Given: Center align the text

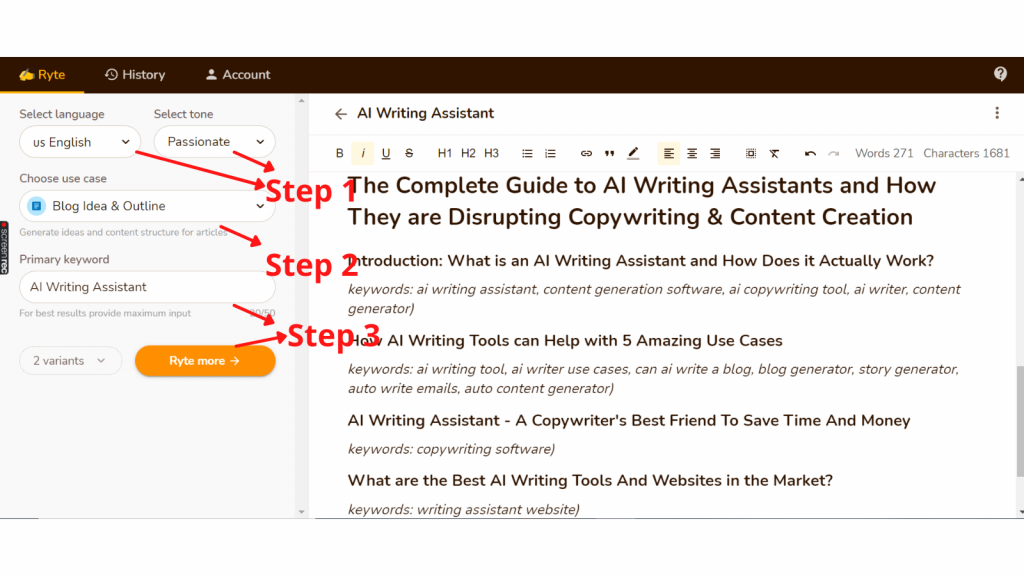Looking at the screenshot, I should (x=692, y=153).
